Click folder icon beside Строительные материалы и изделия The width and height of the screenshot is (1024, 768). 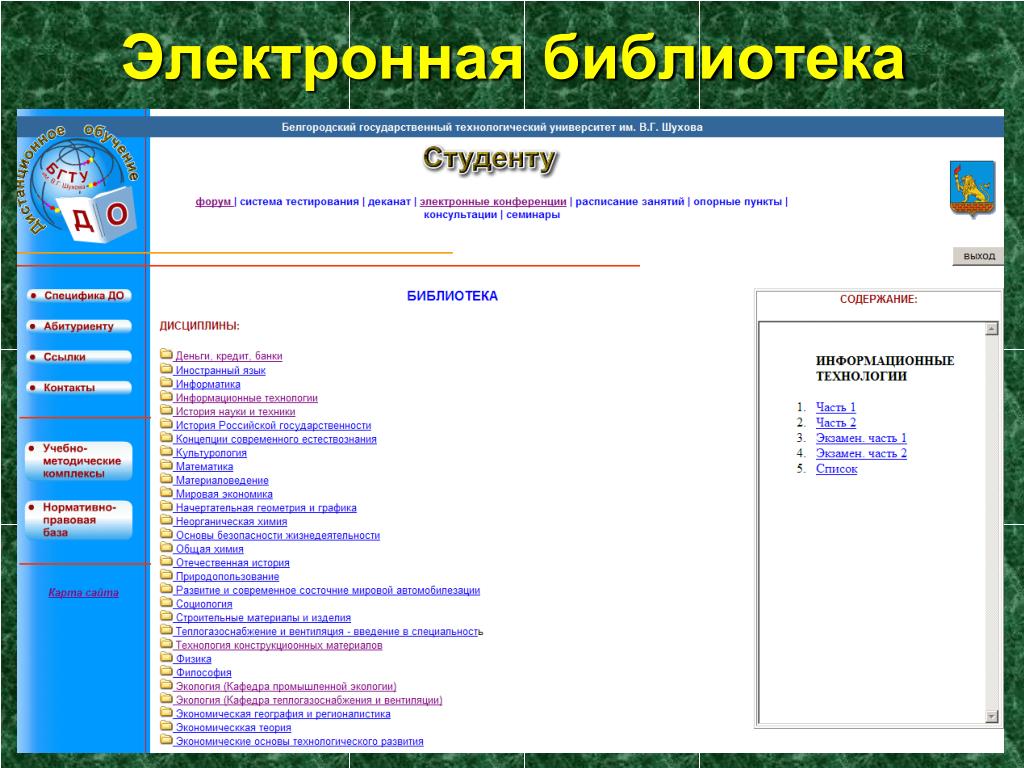point(167,616)
